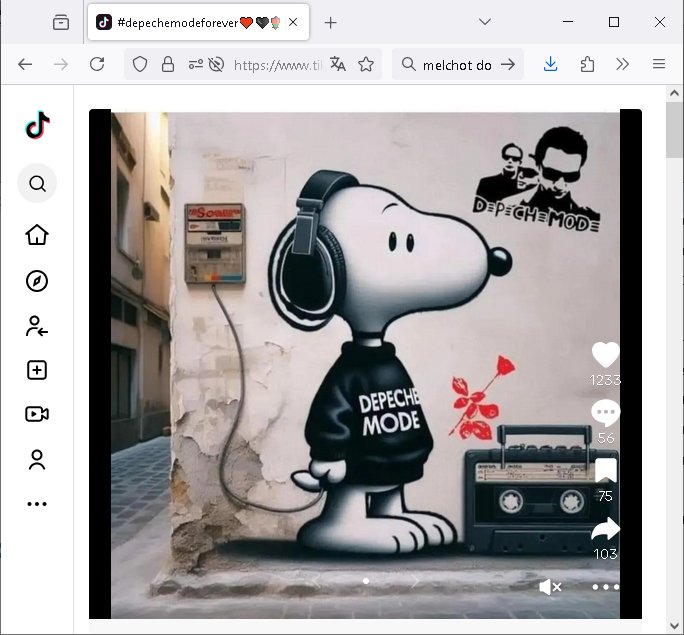Go to TikTok Home feed

point(37,235)
